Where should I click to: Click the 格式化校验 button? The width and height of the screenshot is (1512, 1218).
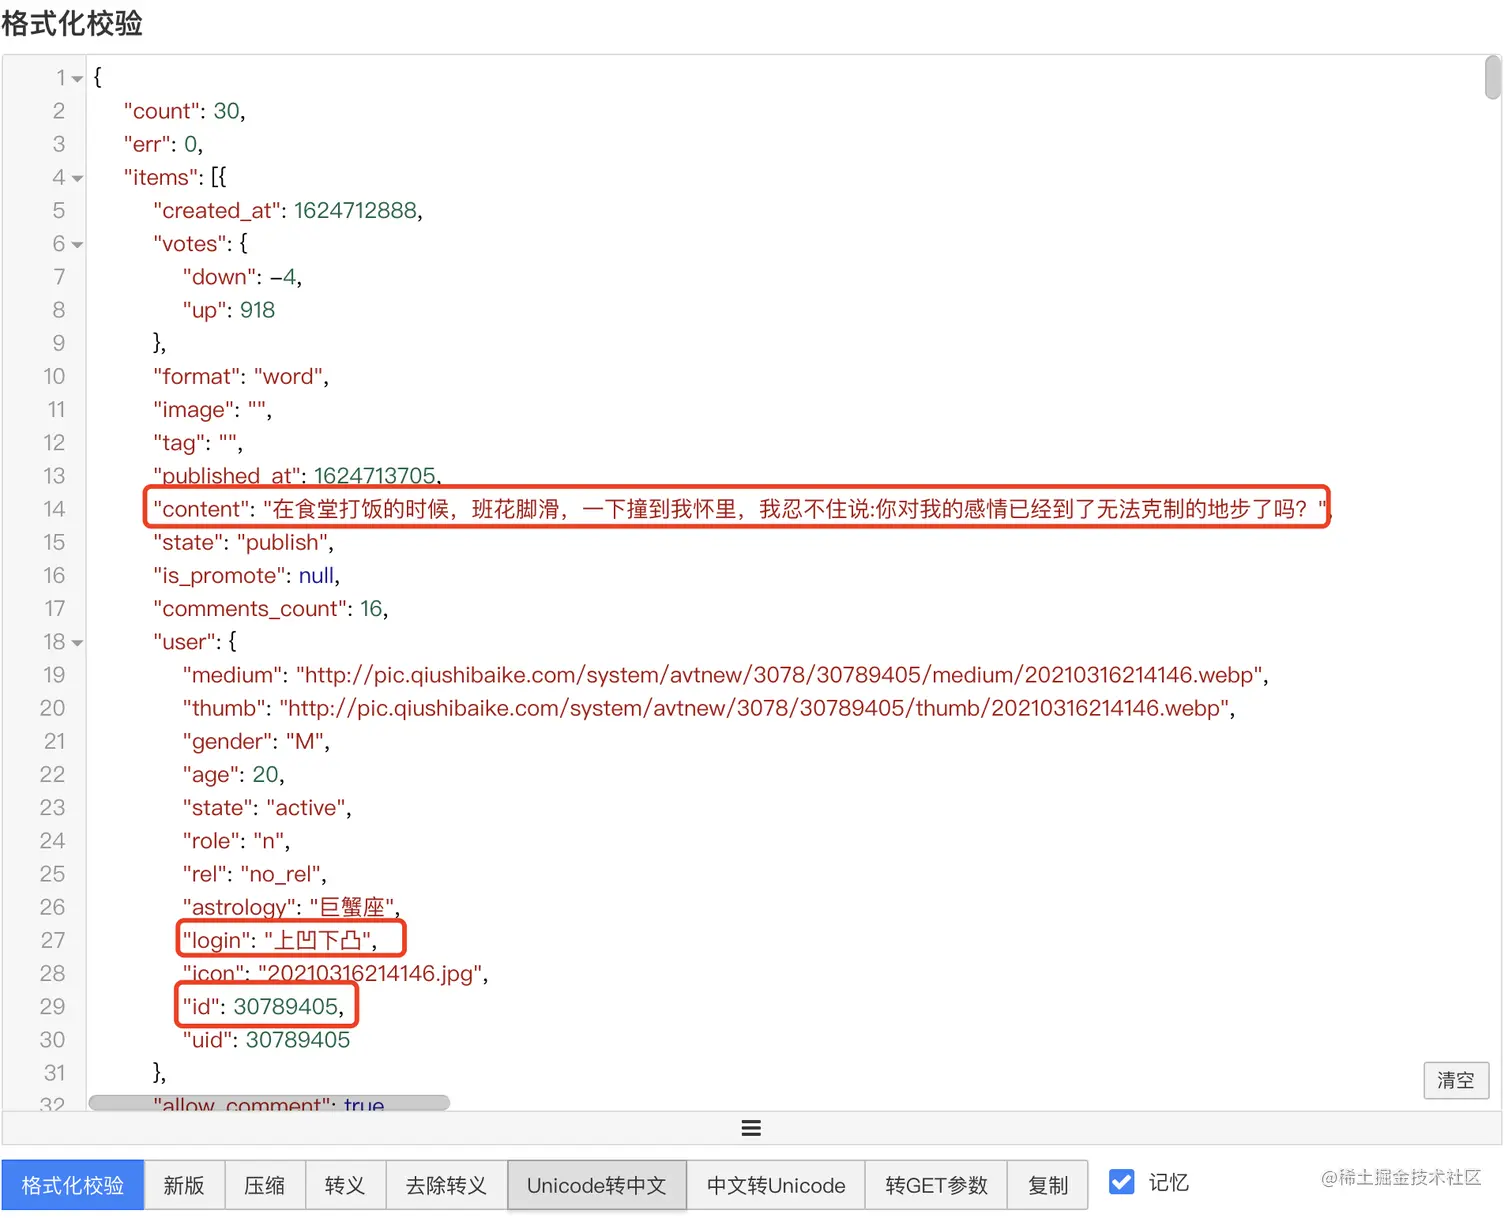click(73, 1185)
